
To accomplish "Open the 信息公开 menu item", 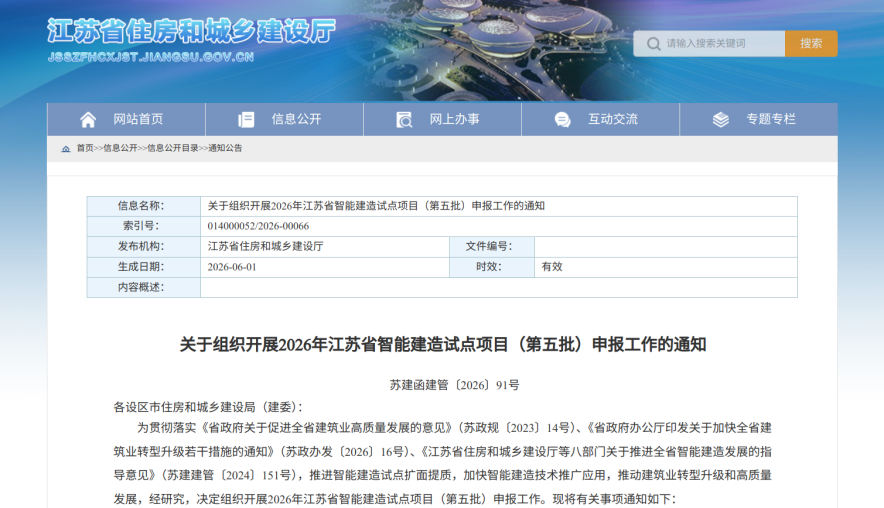I will (x=285, y=120).
